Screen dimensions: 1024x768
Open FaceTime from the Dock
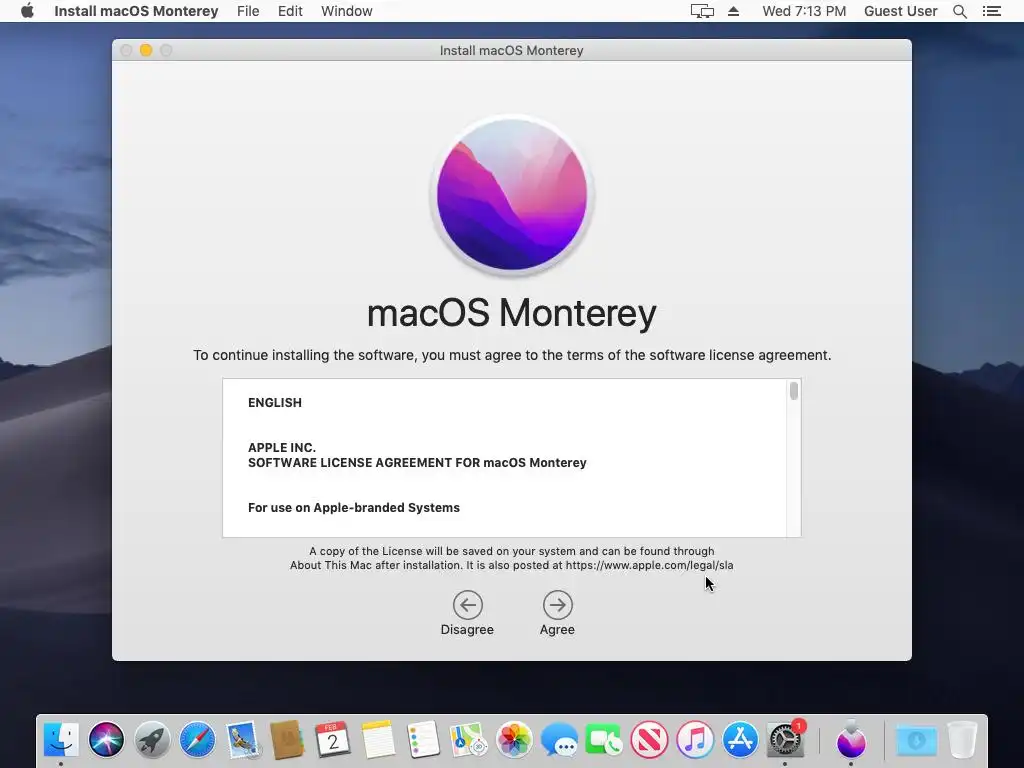tap(604, 740)
